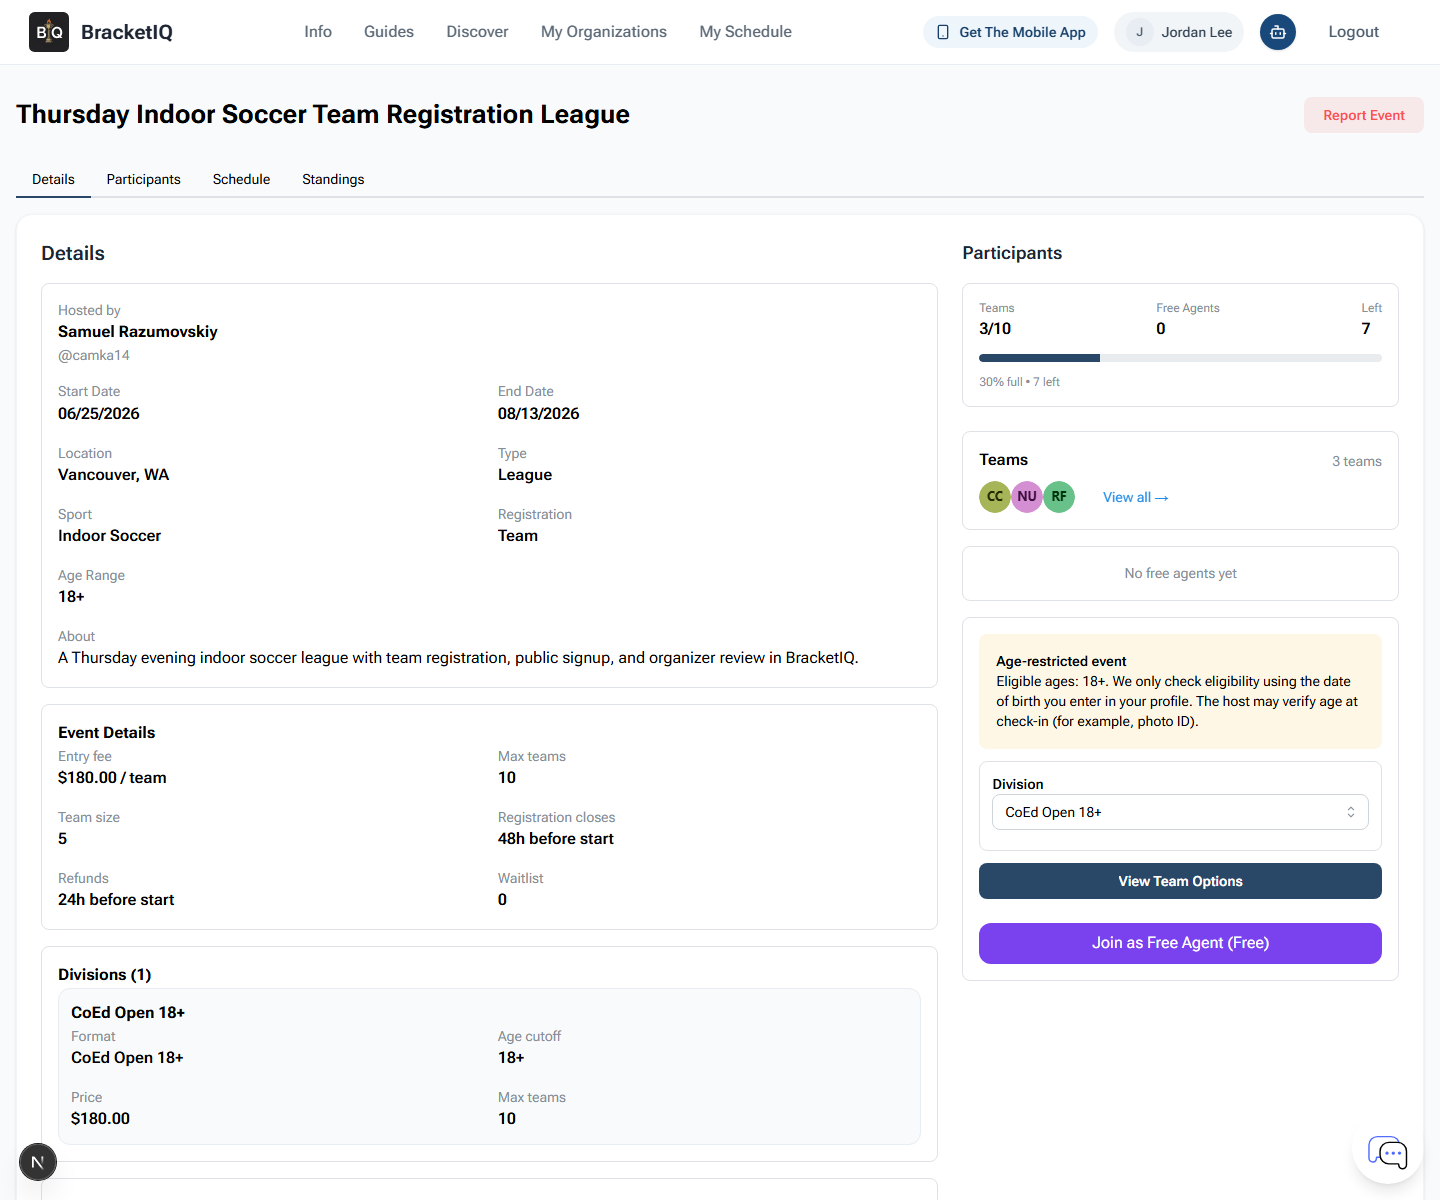Open My Organizations in the navigation

(604, 32)
